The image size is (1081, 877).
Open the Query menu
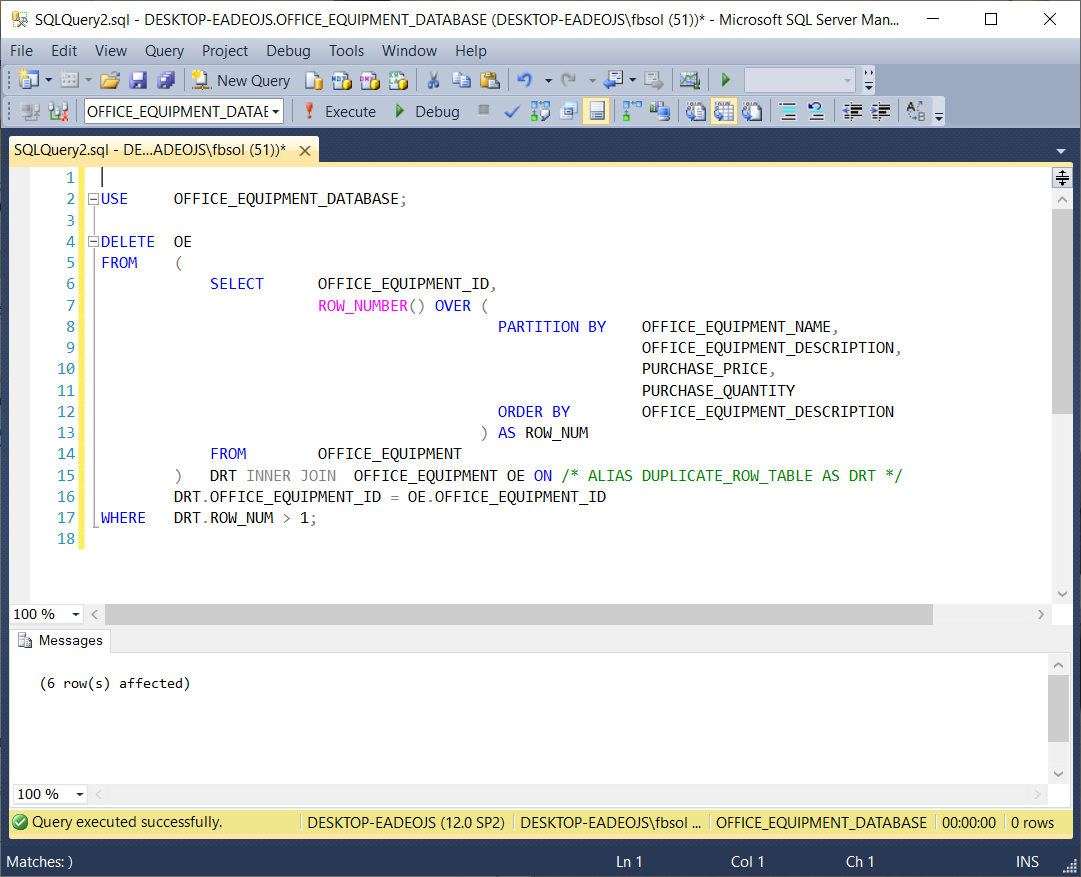pyautogui.click(x=164, y=51)
